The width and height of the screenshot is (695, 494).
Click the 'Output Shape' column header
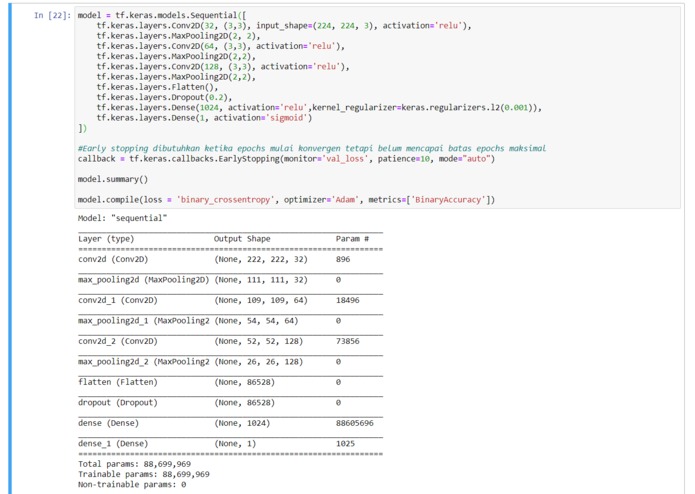point(242,239)
